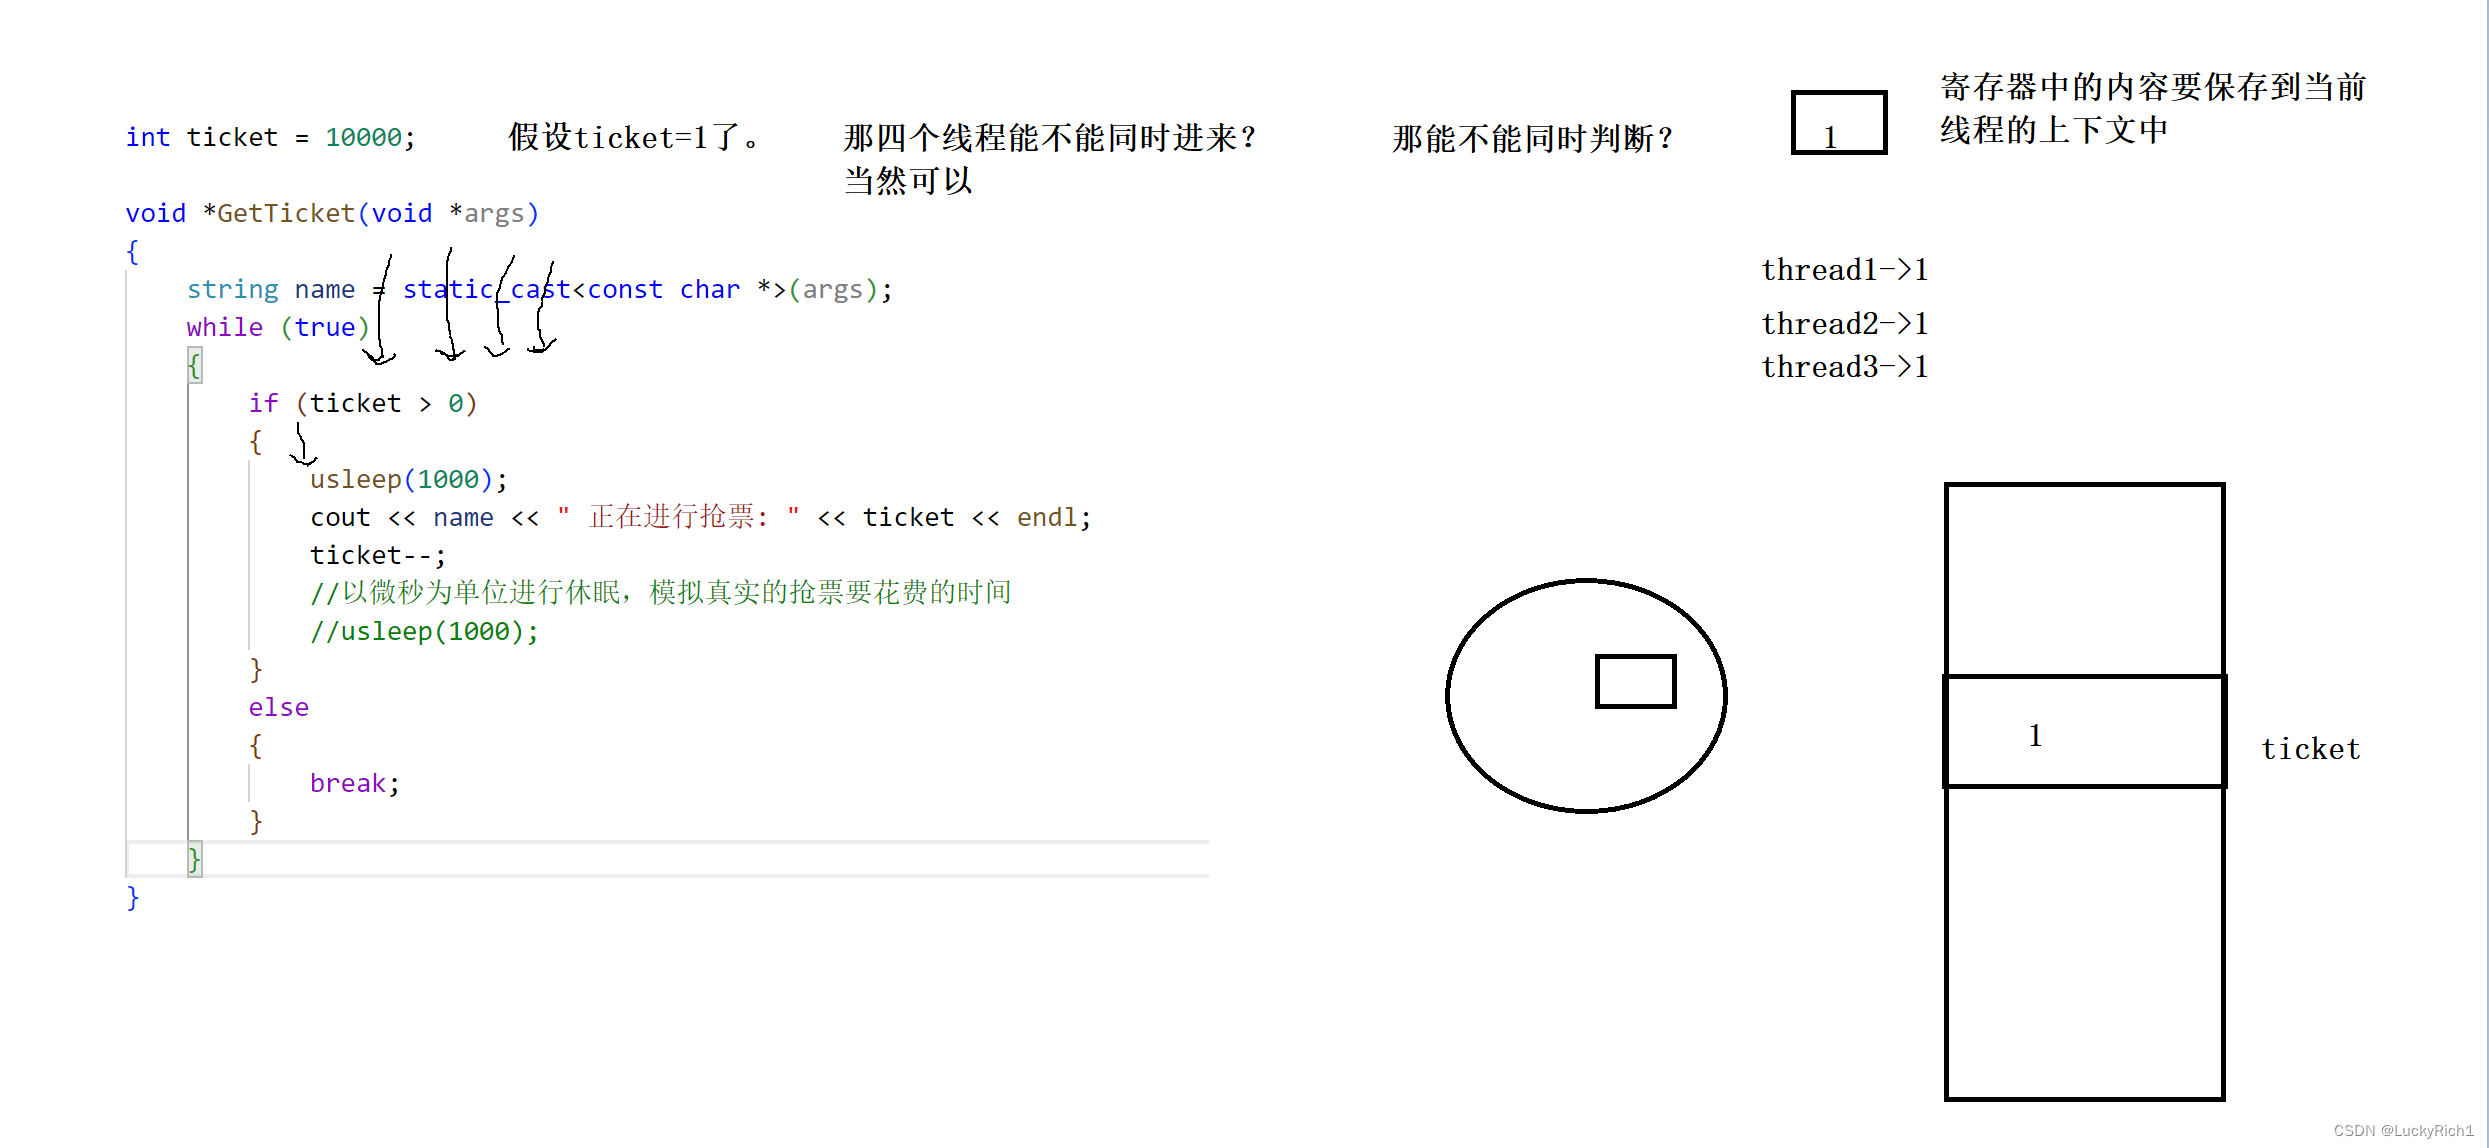Viewport: 2489px width, 1148px height.
Task: Click the 'thread2->1' label
Action: click(1845, 323)
